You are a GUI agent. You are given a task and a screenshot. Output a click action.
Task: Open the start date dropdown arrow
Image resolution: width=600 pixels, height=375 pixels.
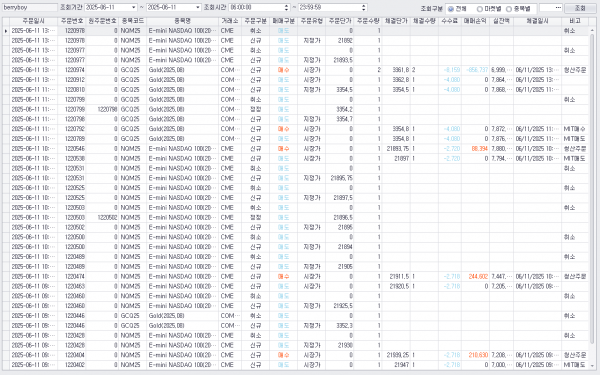tap(134, 7)
